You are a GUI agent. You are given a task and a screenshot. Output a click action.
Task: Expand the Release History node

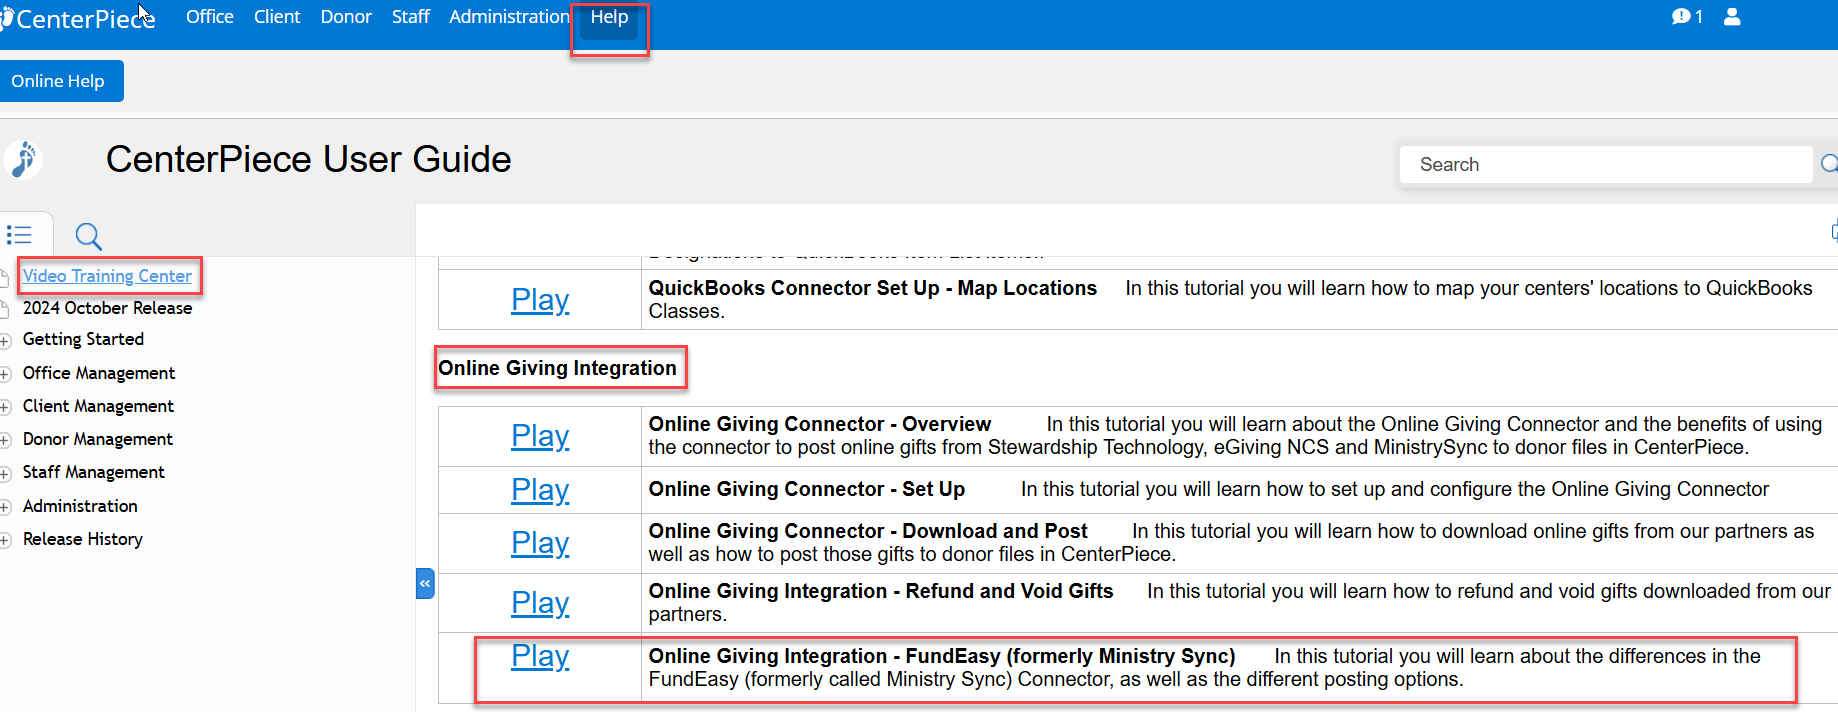coord(5,540)
